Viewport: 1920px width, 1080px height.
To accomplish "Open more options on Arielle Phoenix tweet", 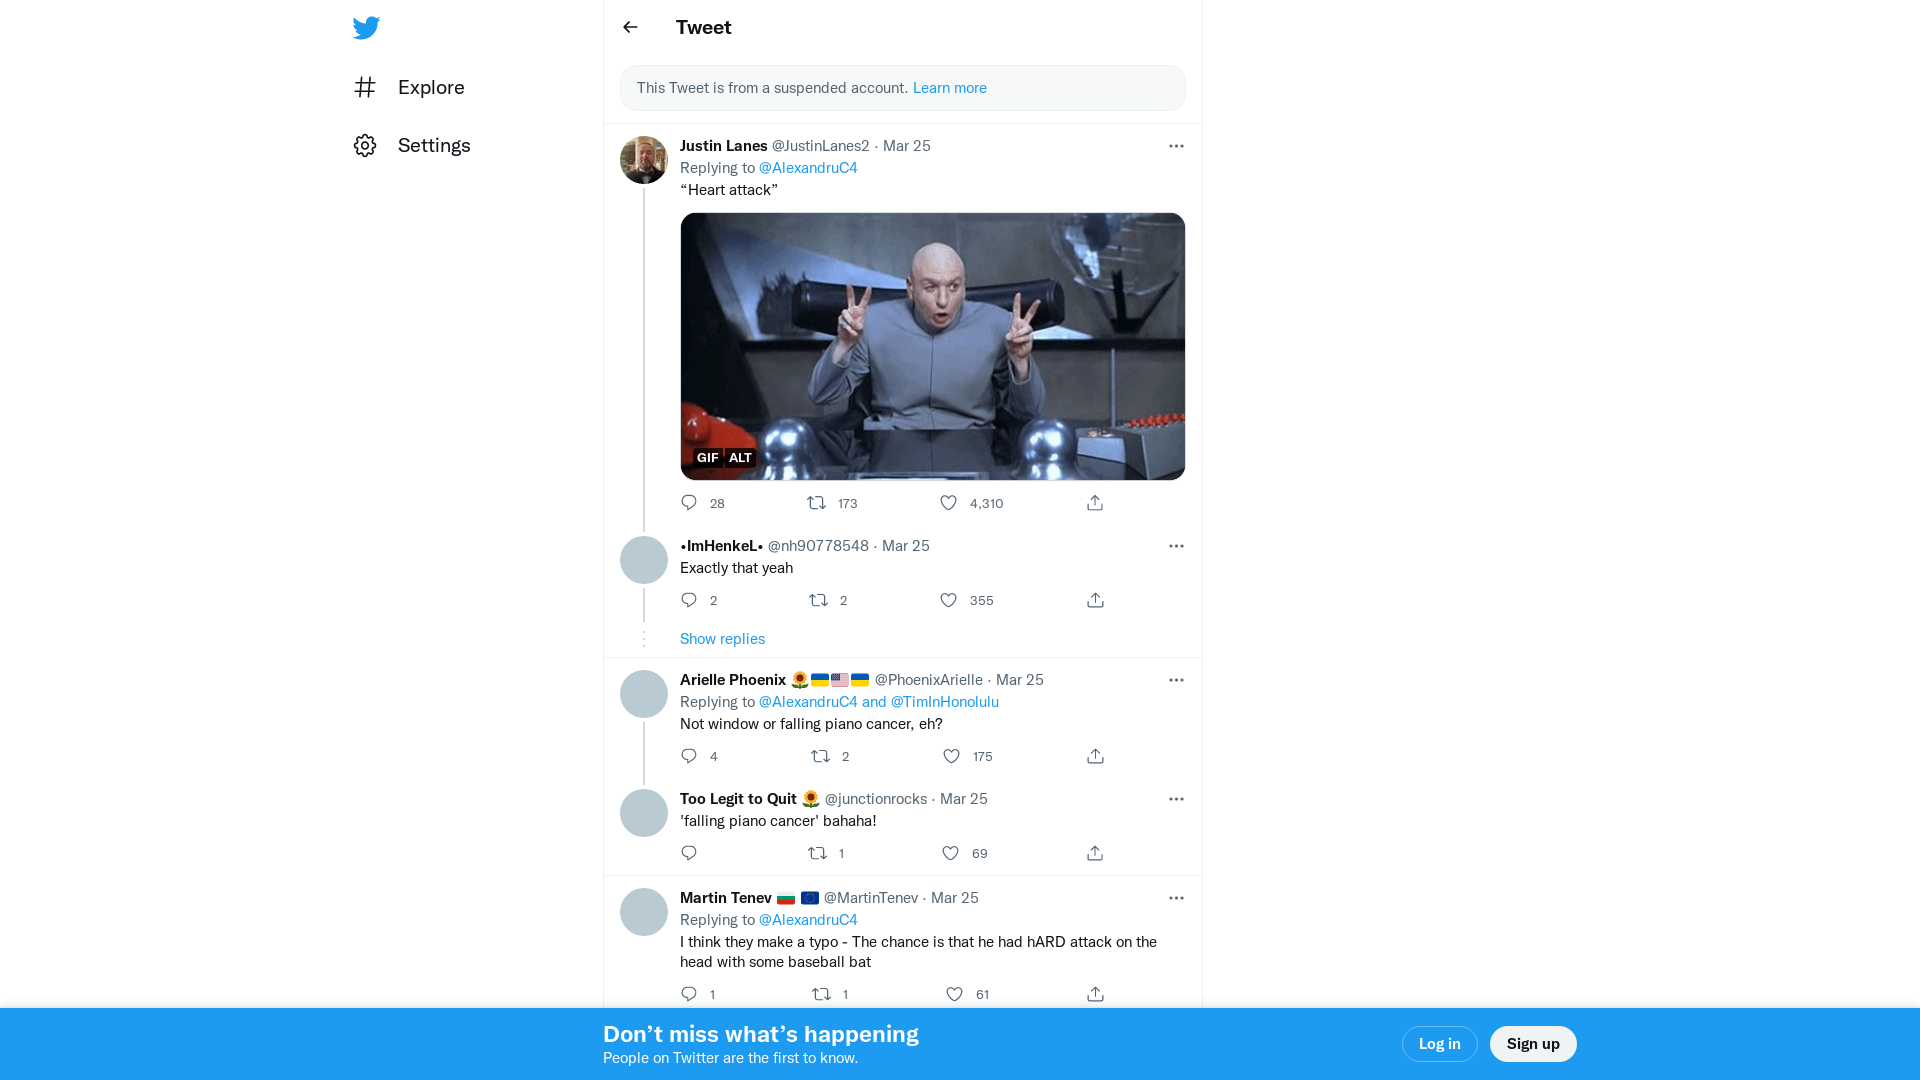I will click(1176, 680).
